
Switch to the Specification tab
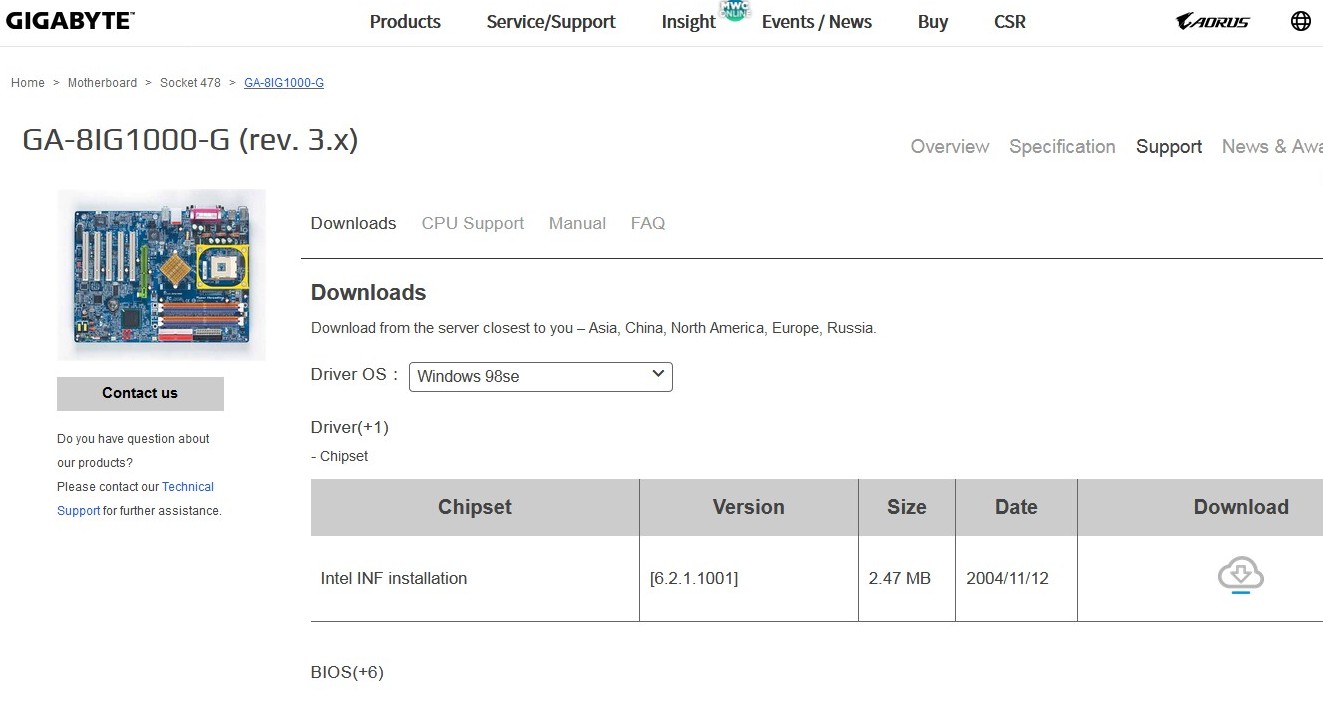pyautogui.click(x=1062, y=147)
